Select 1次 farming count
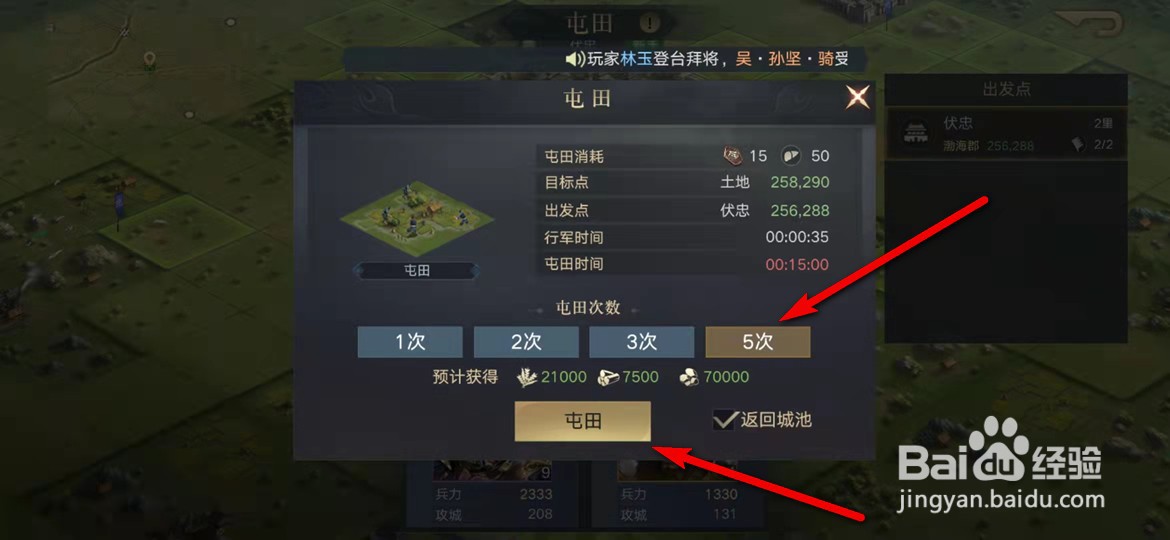Viewport: 1170px width, 540px height. pos(410,342)
